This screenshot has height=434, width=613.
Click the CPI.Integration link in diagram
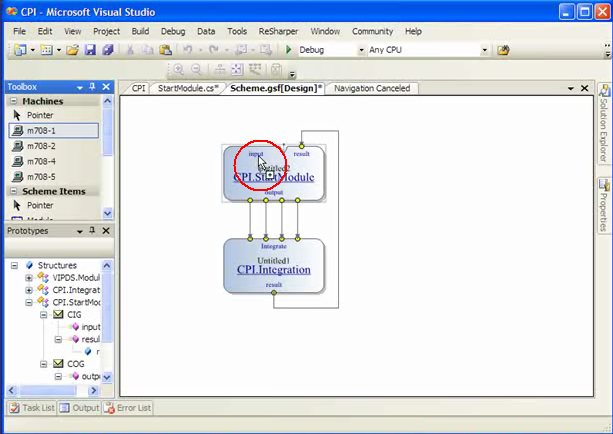[x=274, y=270]
